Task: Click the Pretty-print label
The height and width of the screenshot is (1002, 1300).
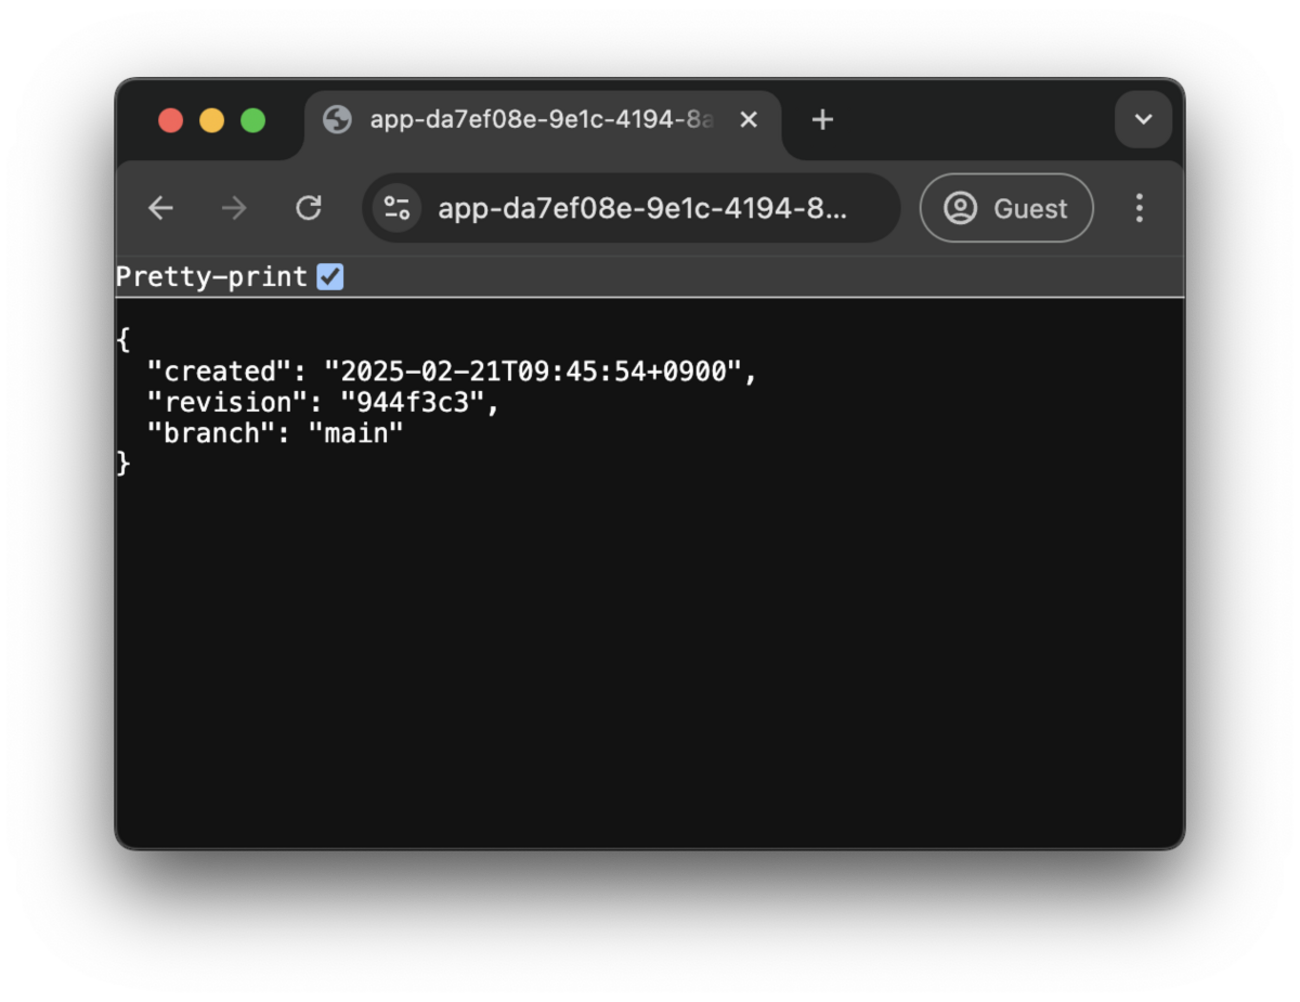Action: click(211, 277)
